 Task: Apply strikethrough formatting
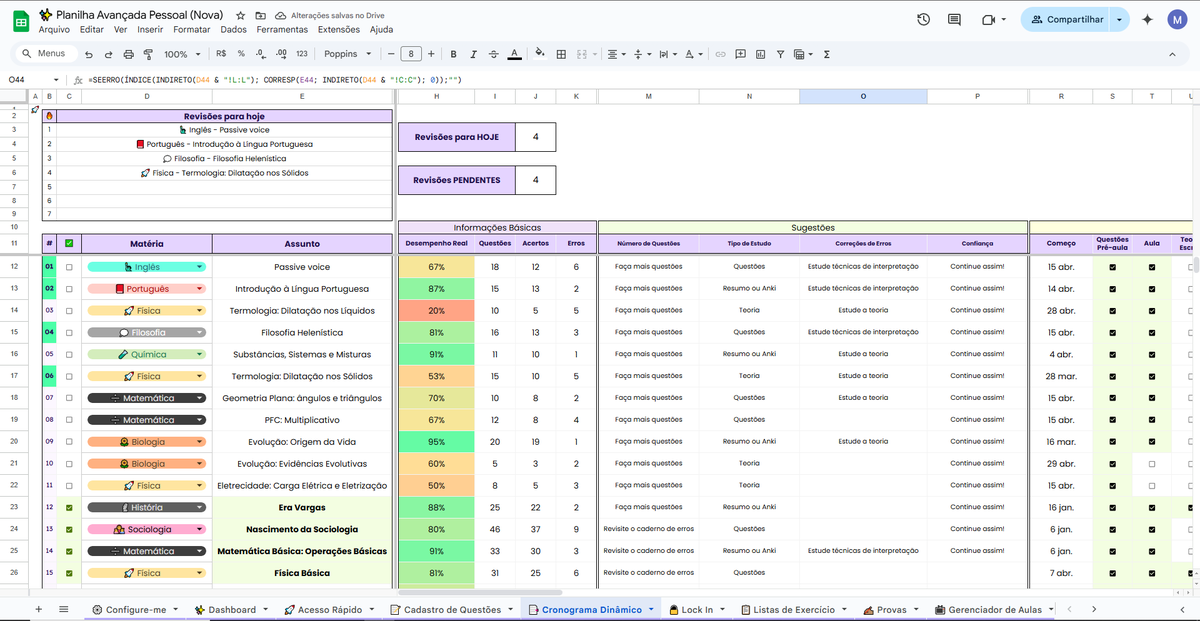(493, 54)
